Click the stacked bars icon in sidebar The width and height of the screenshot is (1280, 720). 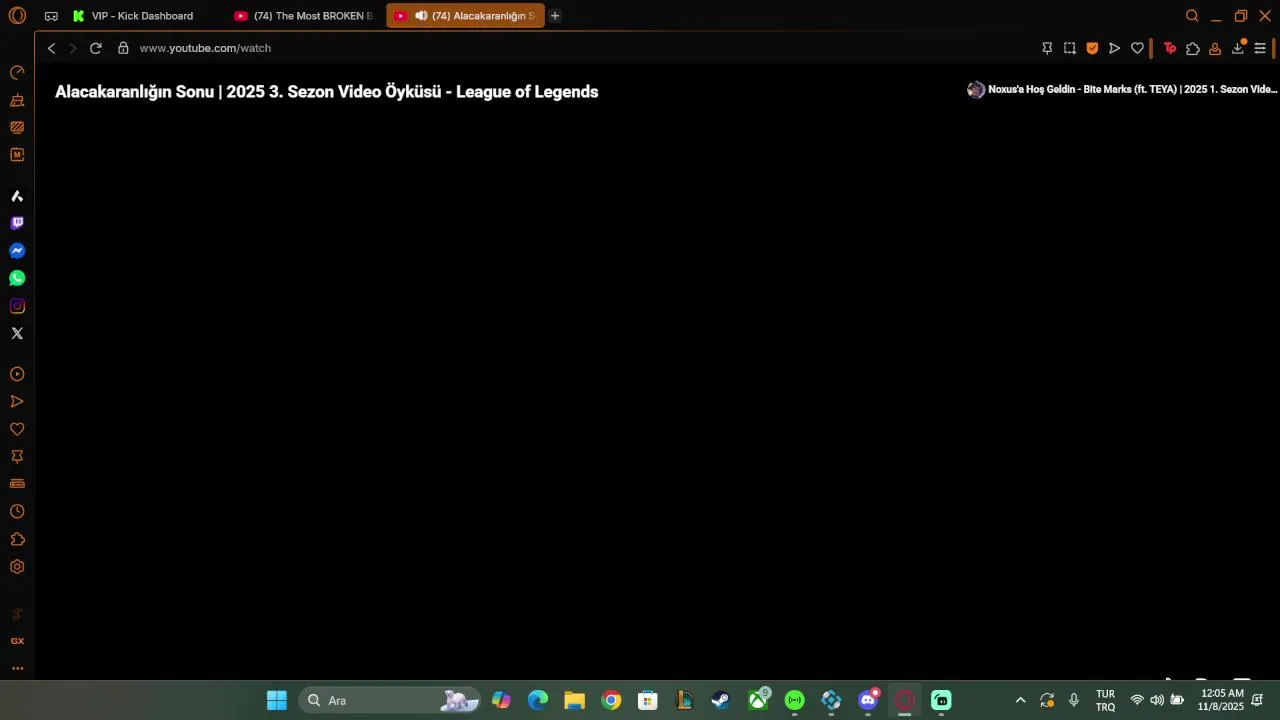click(17, 484)
